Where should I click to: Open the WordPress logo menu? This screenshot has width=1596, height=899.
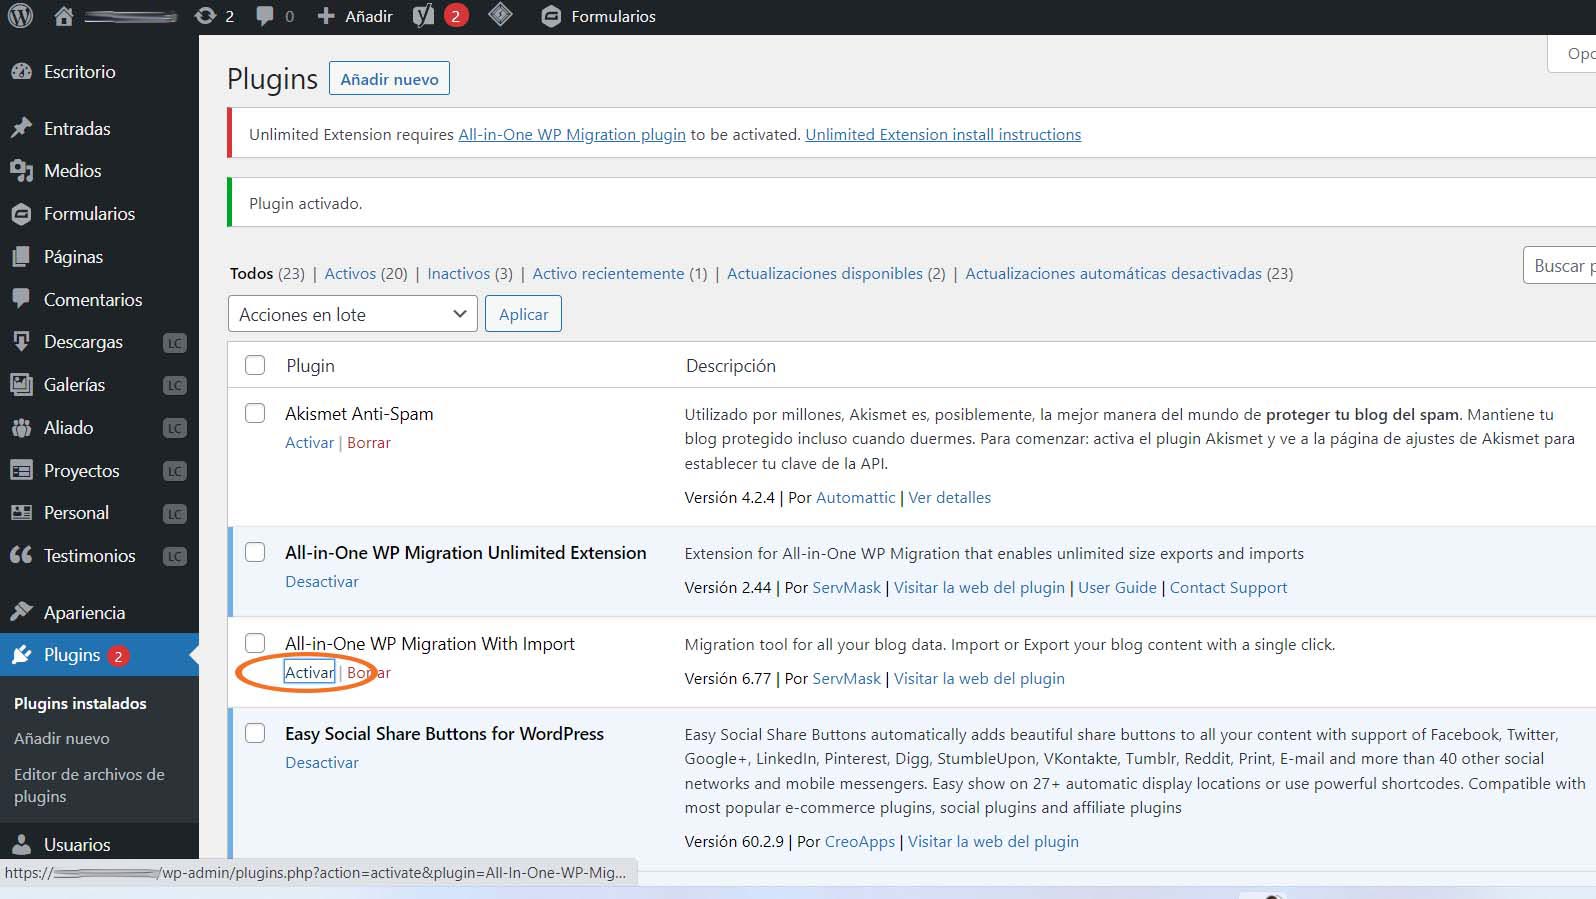[20, 16]
